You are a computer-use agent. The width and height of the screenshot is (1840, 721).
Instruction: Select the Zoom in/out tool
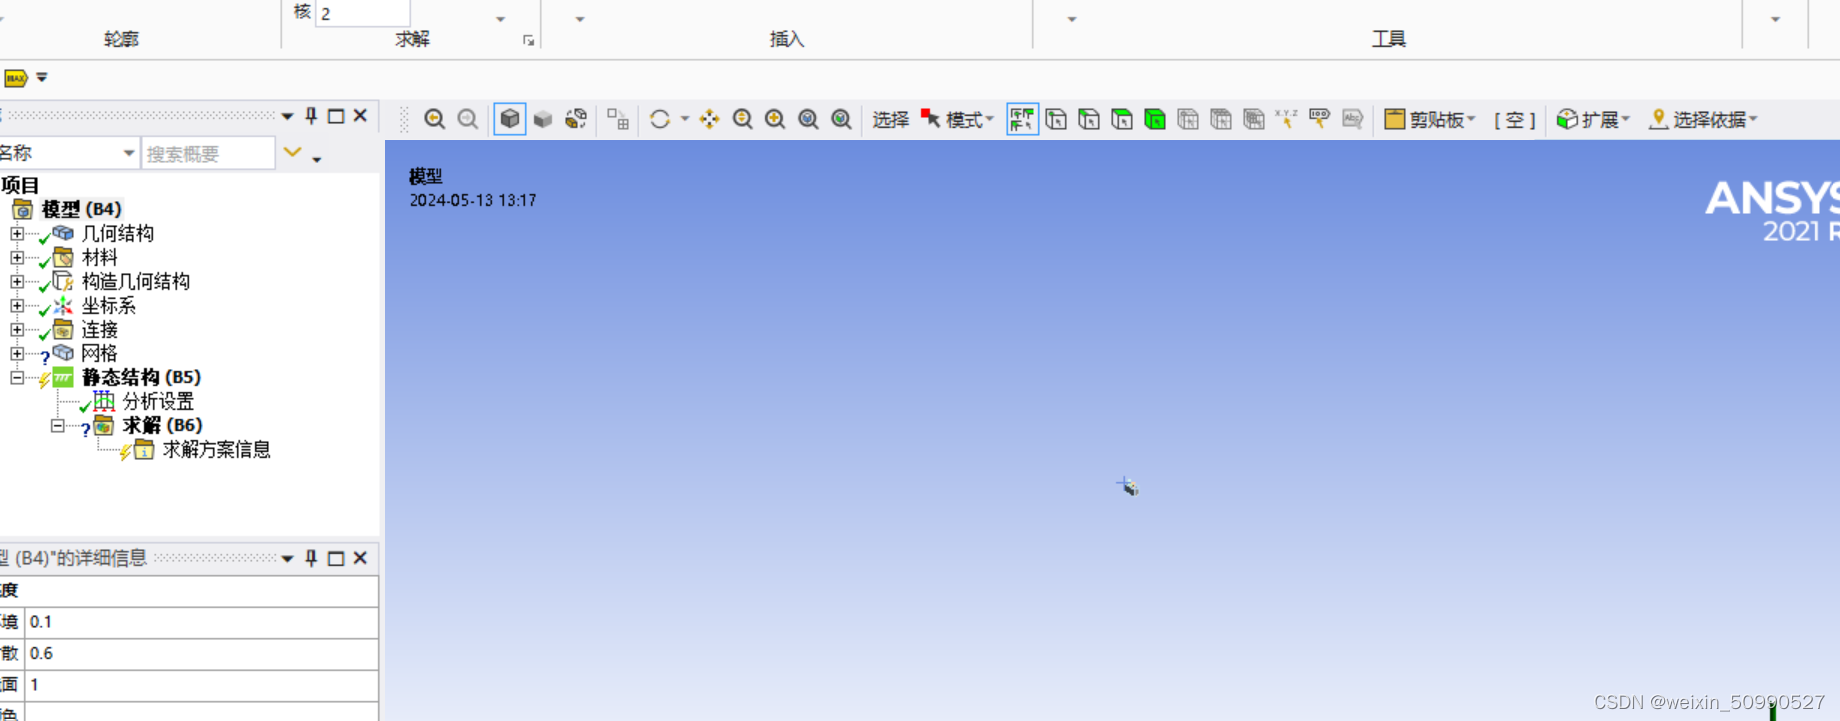click(742, 119)
